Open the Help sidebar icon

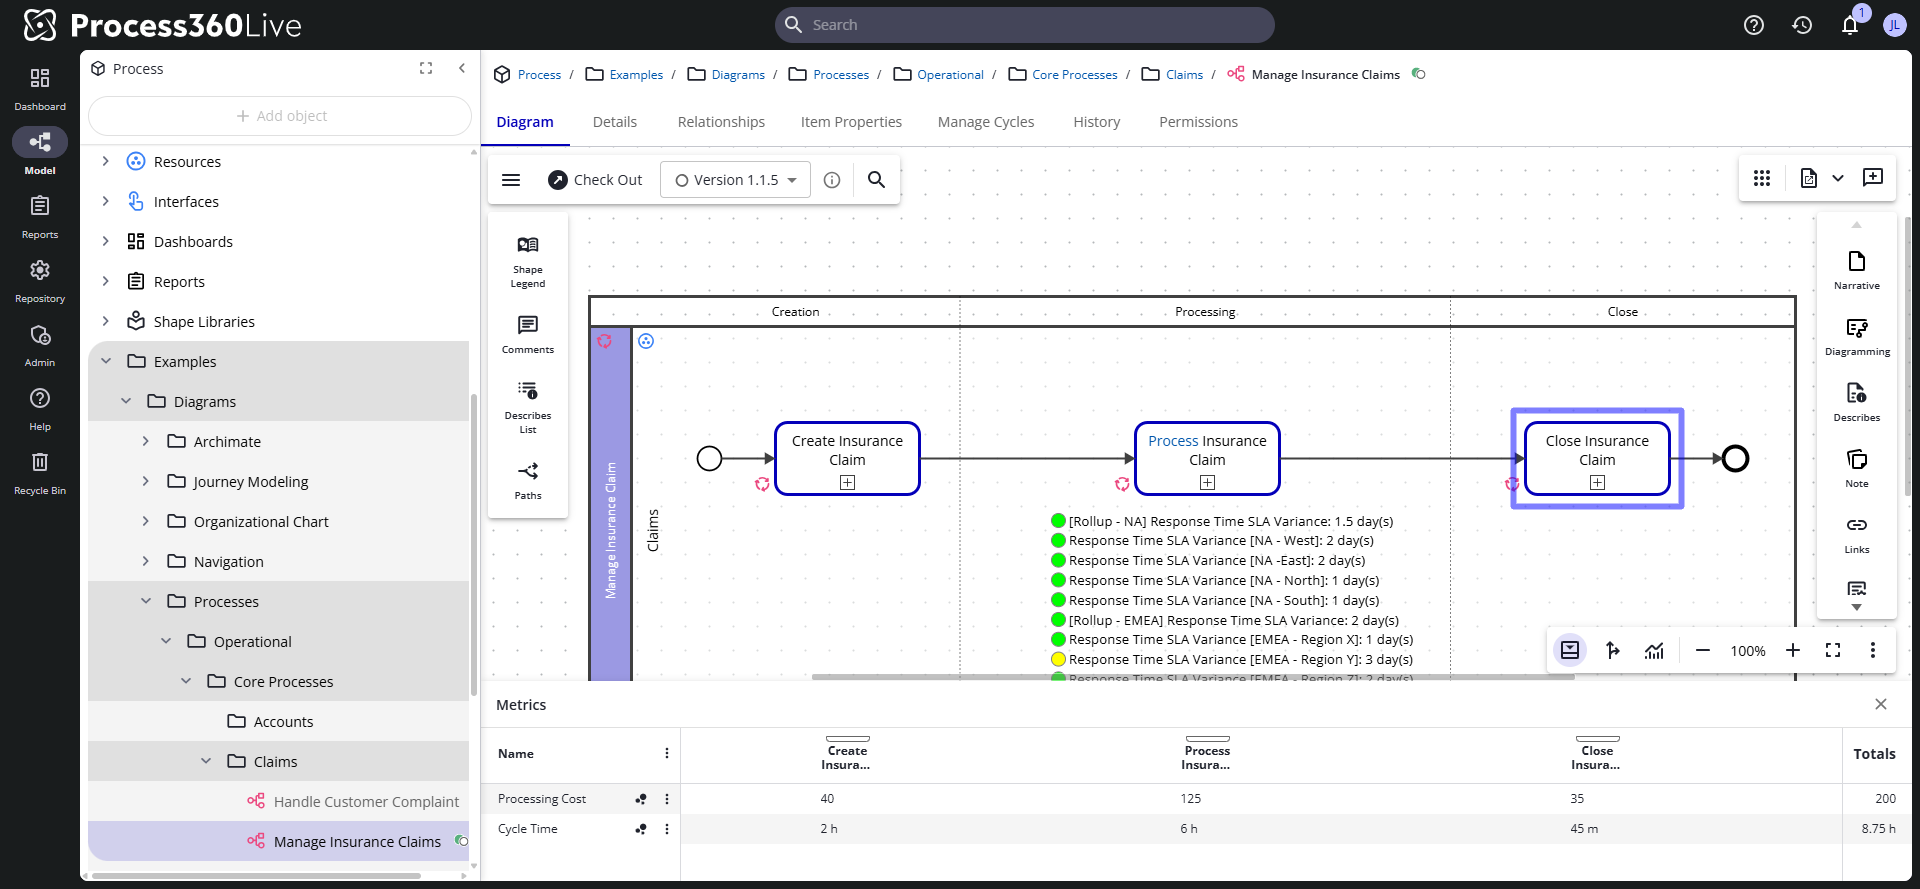coord(40,408)
